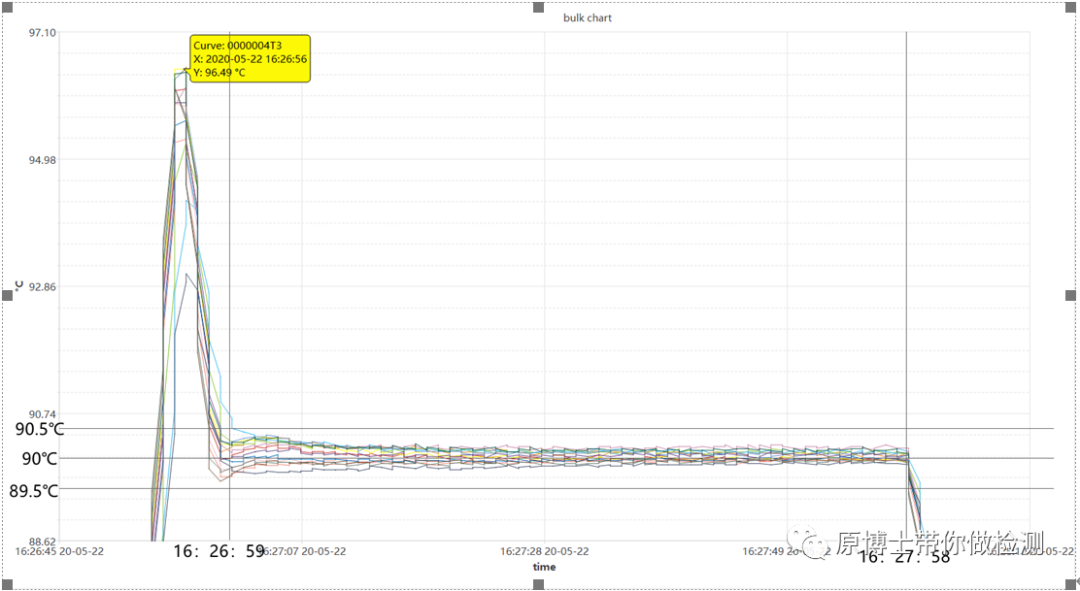1080x591 pixels.
Task: Click the bottom-center resize handle
Action: [x=540, y=583]
